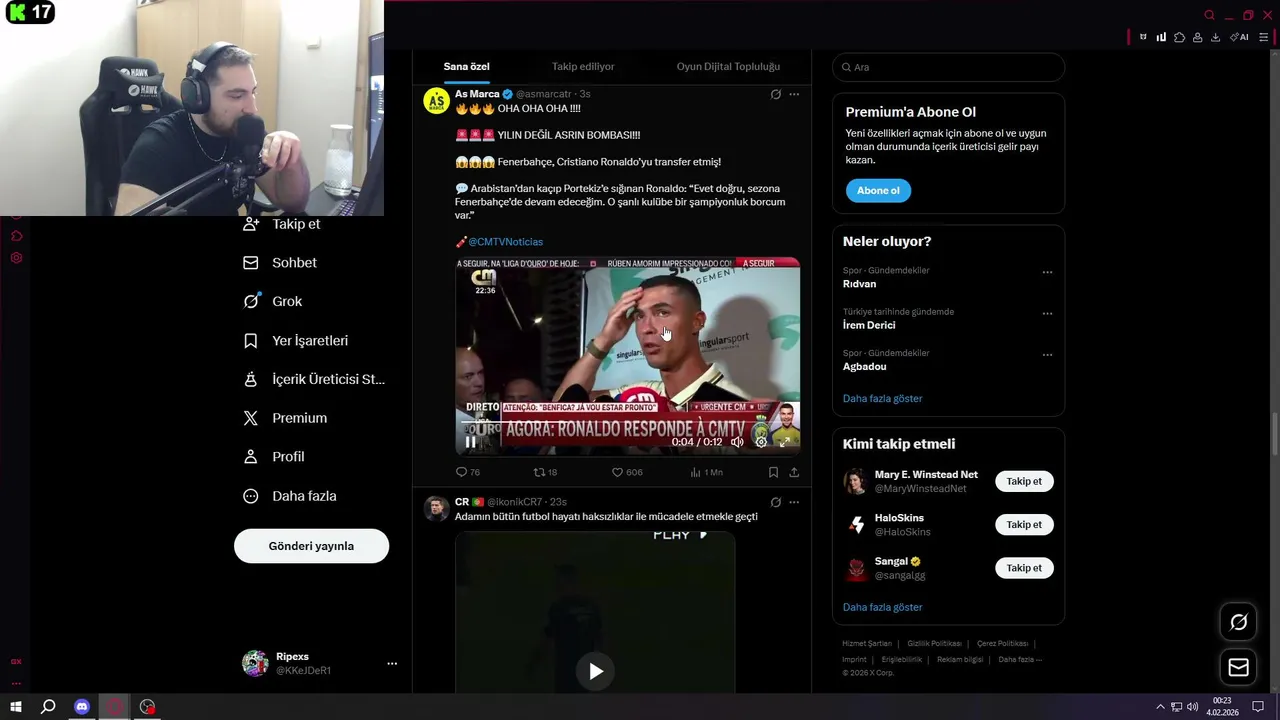The width and height of the screenshot is (1280, 720).
Task: Open Windows taskbar search
Action: 47,707
